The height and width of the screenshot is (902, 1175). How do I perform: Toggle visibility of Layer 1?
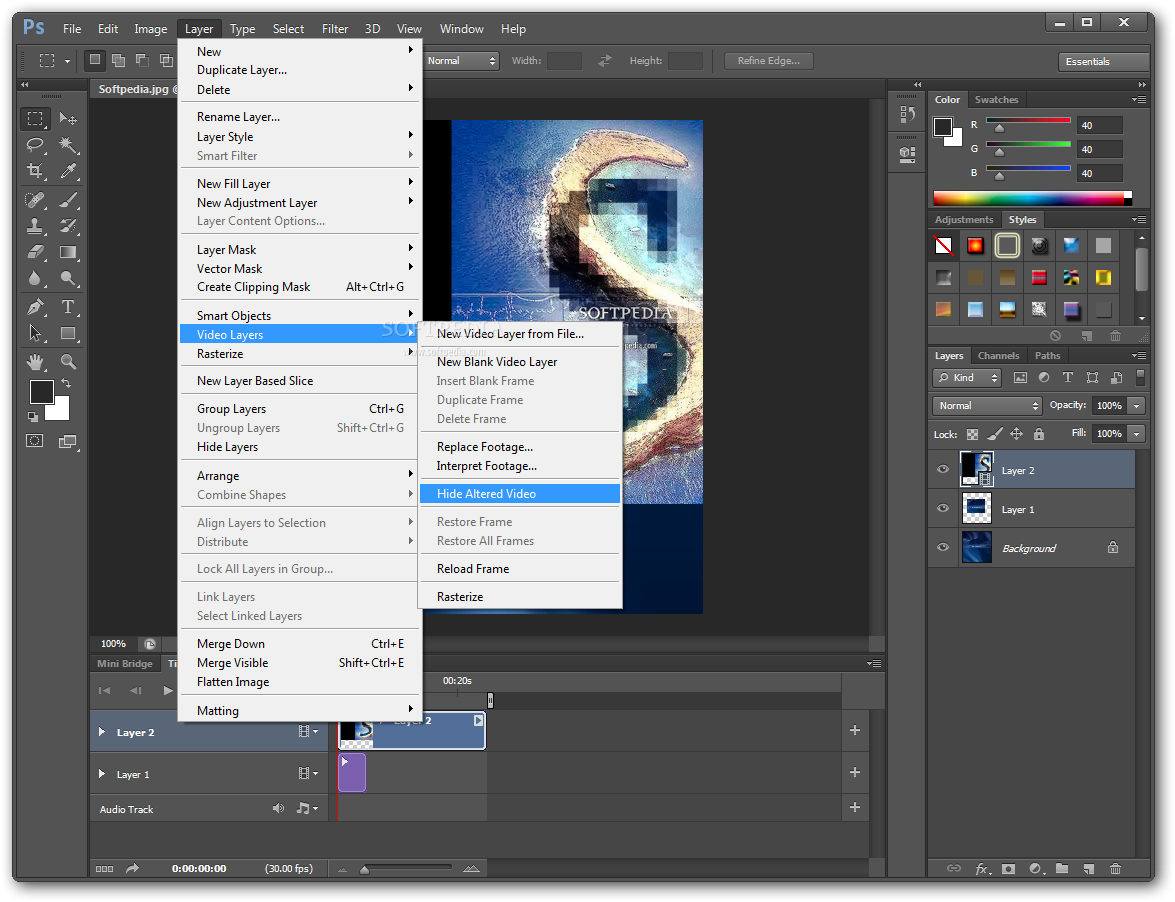tap(943, 509)
